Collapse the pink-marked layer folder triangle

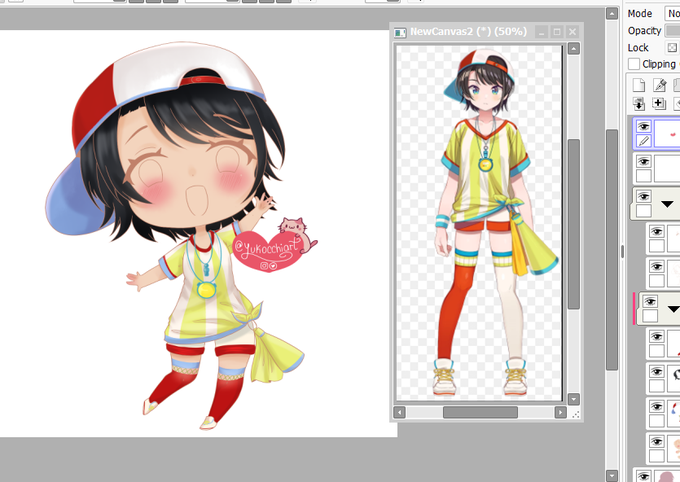(x=673, y=309)
